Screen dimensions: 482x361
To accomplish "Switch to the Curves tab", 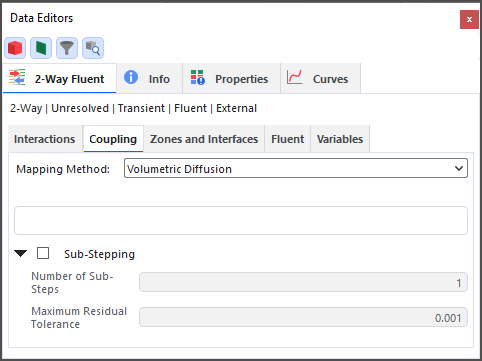I will click(x=321, y=79).
